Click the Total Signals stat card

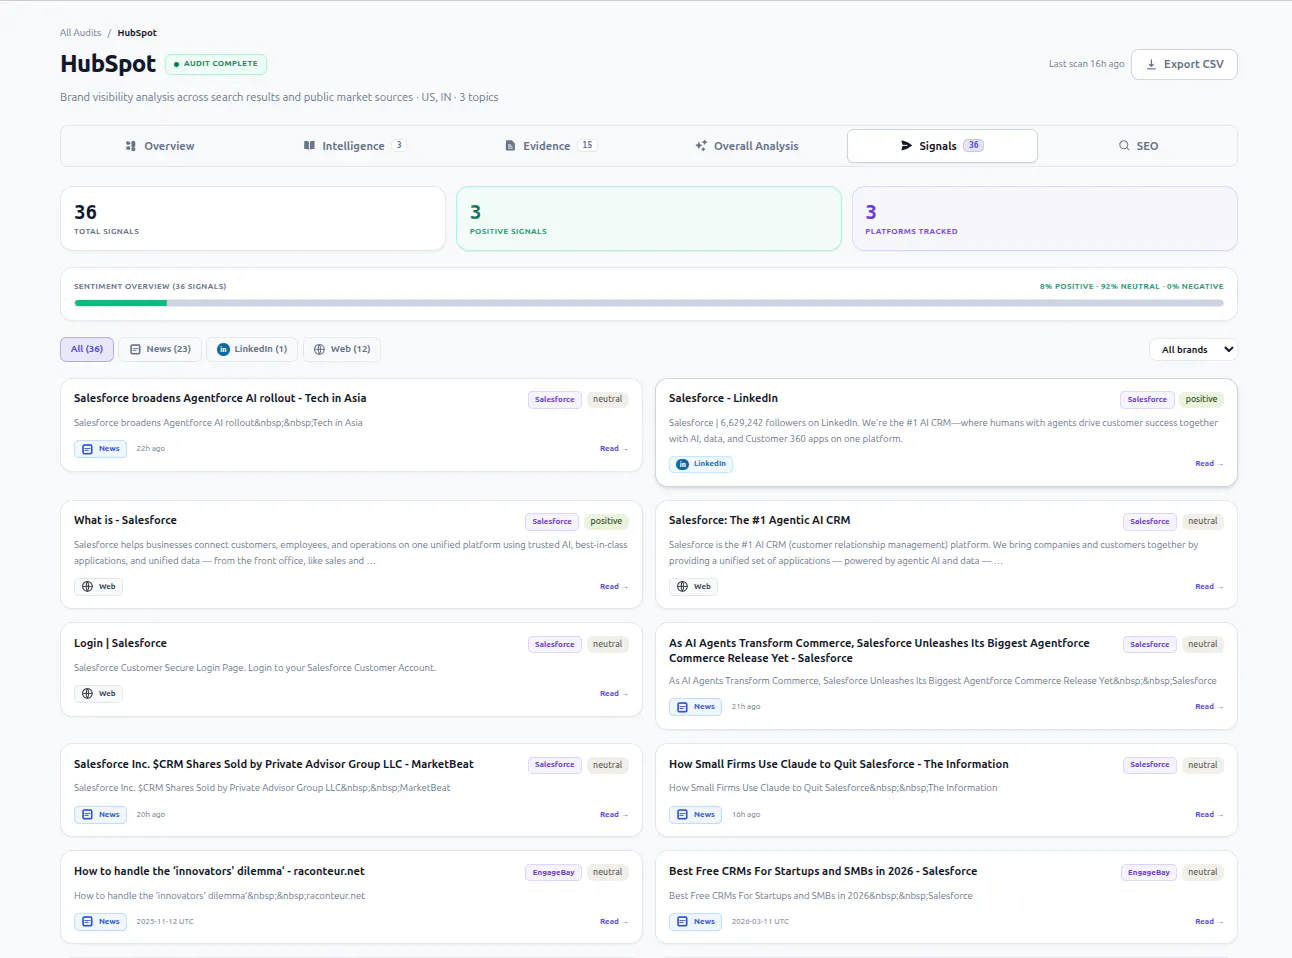coord(253,219)
